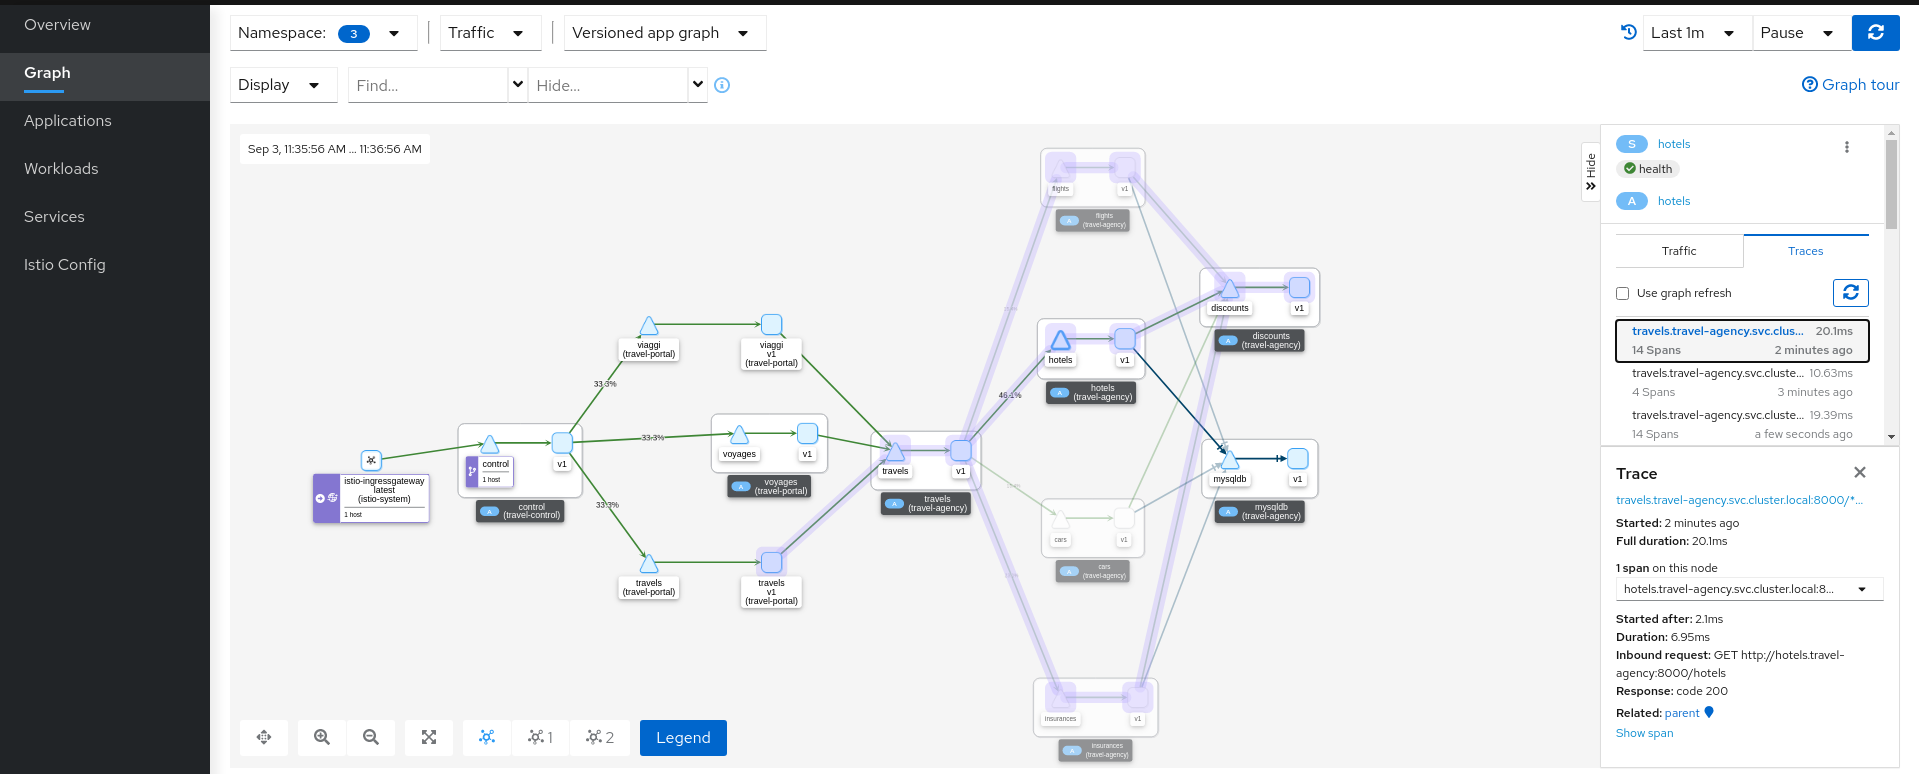Image resolution: width=1919 pixels, height=774 pixels.
Task: Open the Namespace dropdown
Action: [319, 33]
